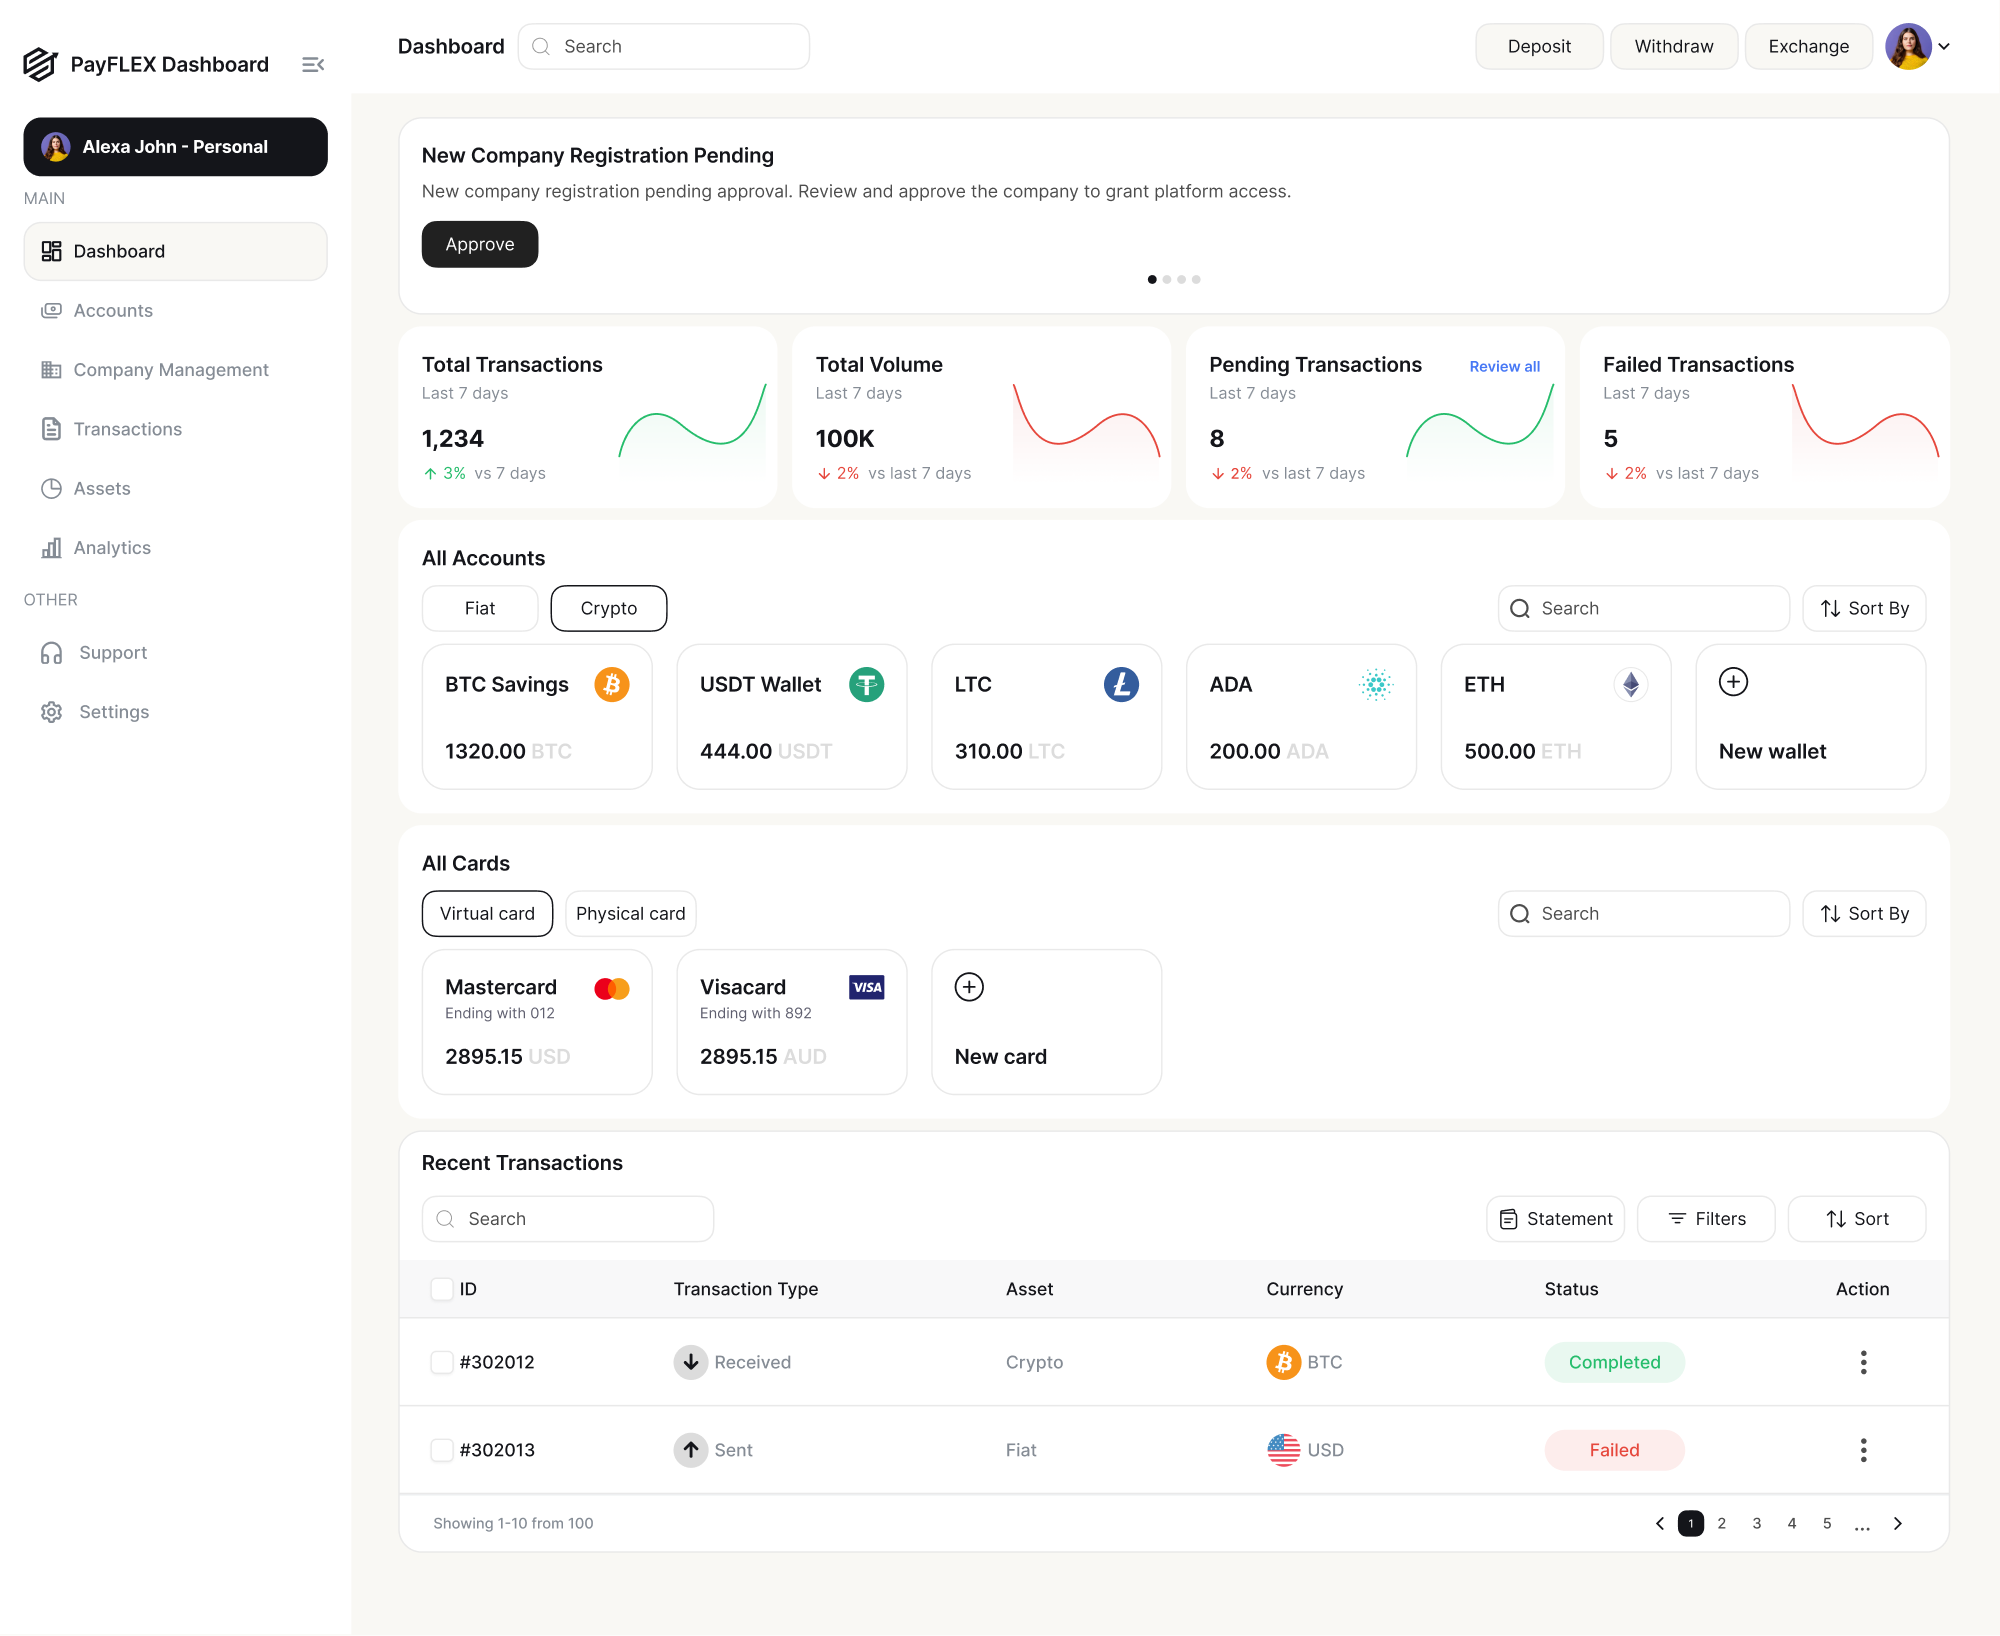The height and width of the screenshot is (1636, 2000).
Task: Open Sort By in All Accounts
Action: pos(1864,609)
